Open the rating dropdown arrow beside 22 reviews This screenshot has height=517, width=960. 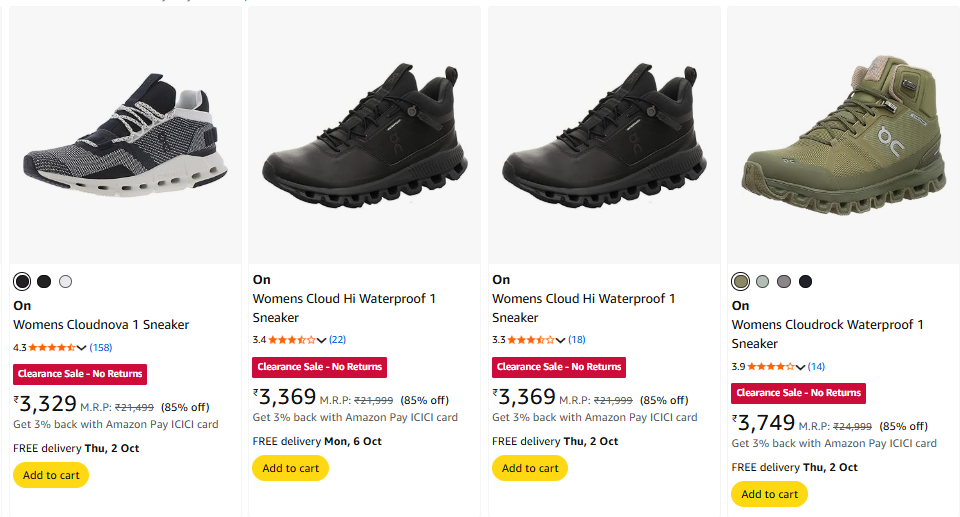(x=321, y=340)
